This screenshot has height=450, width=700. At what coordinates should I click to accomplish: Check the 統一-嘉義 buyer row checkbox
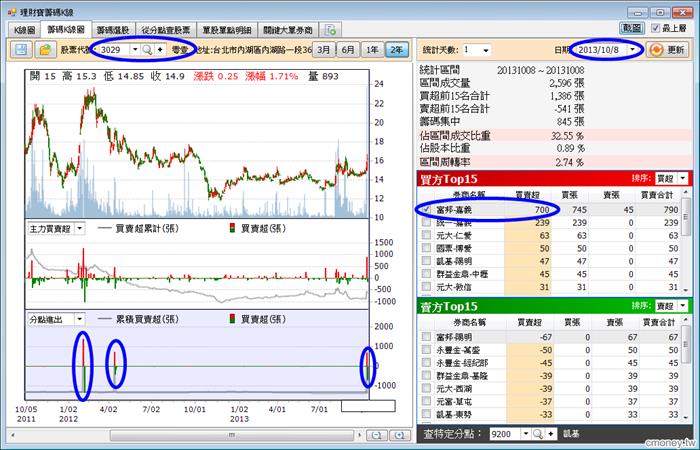point(426,222)
